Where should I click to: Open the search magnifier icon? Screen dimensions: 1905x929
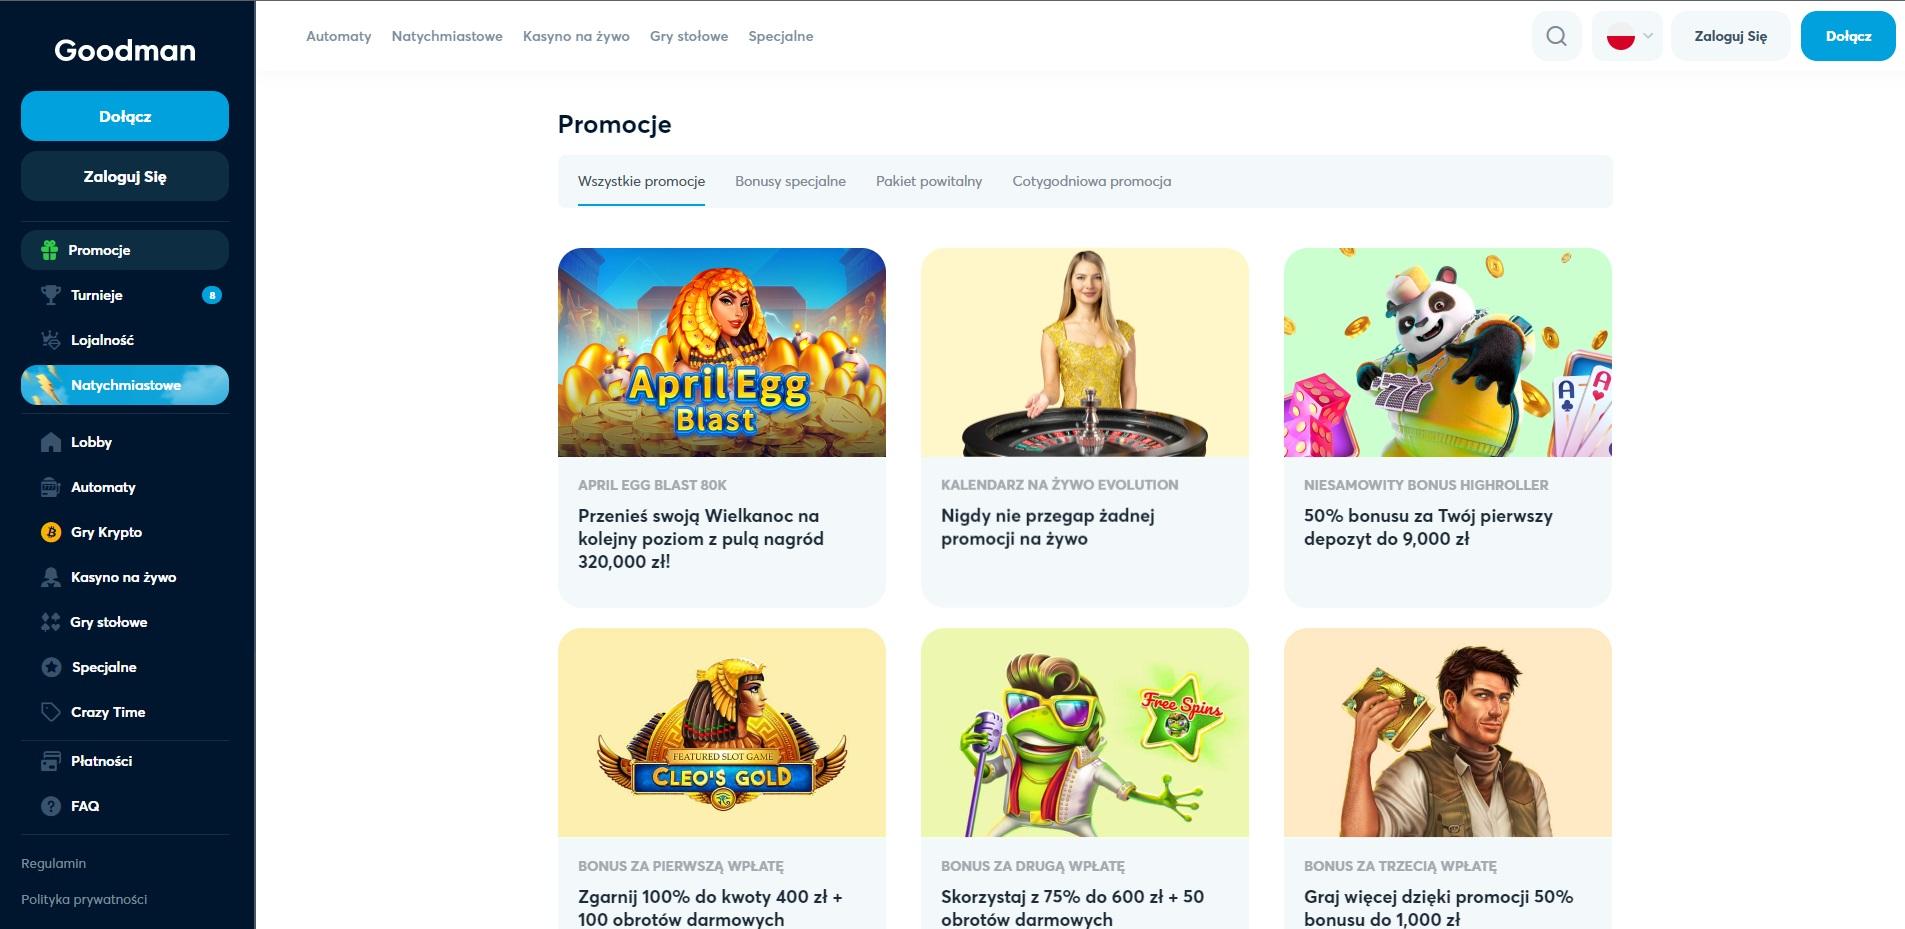click(x=1556, y=36)
